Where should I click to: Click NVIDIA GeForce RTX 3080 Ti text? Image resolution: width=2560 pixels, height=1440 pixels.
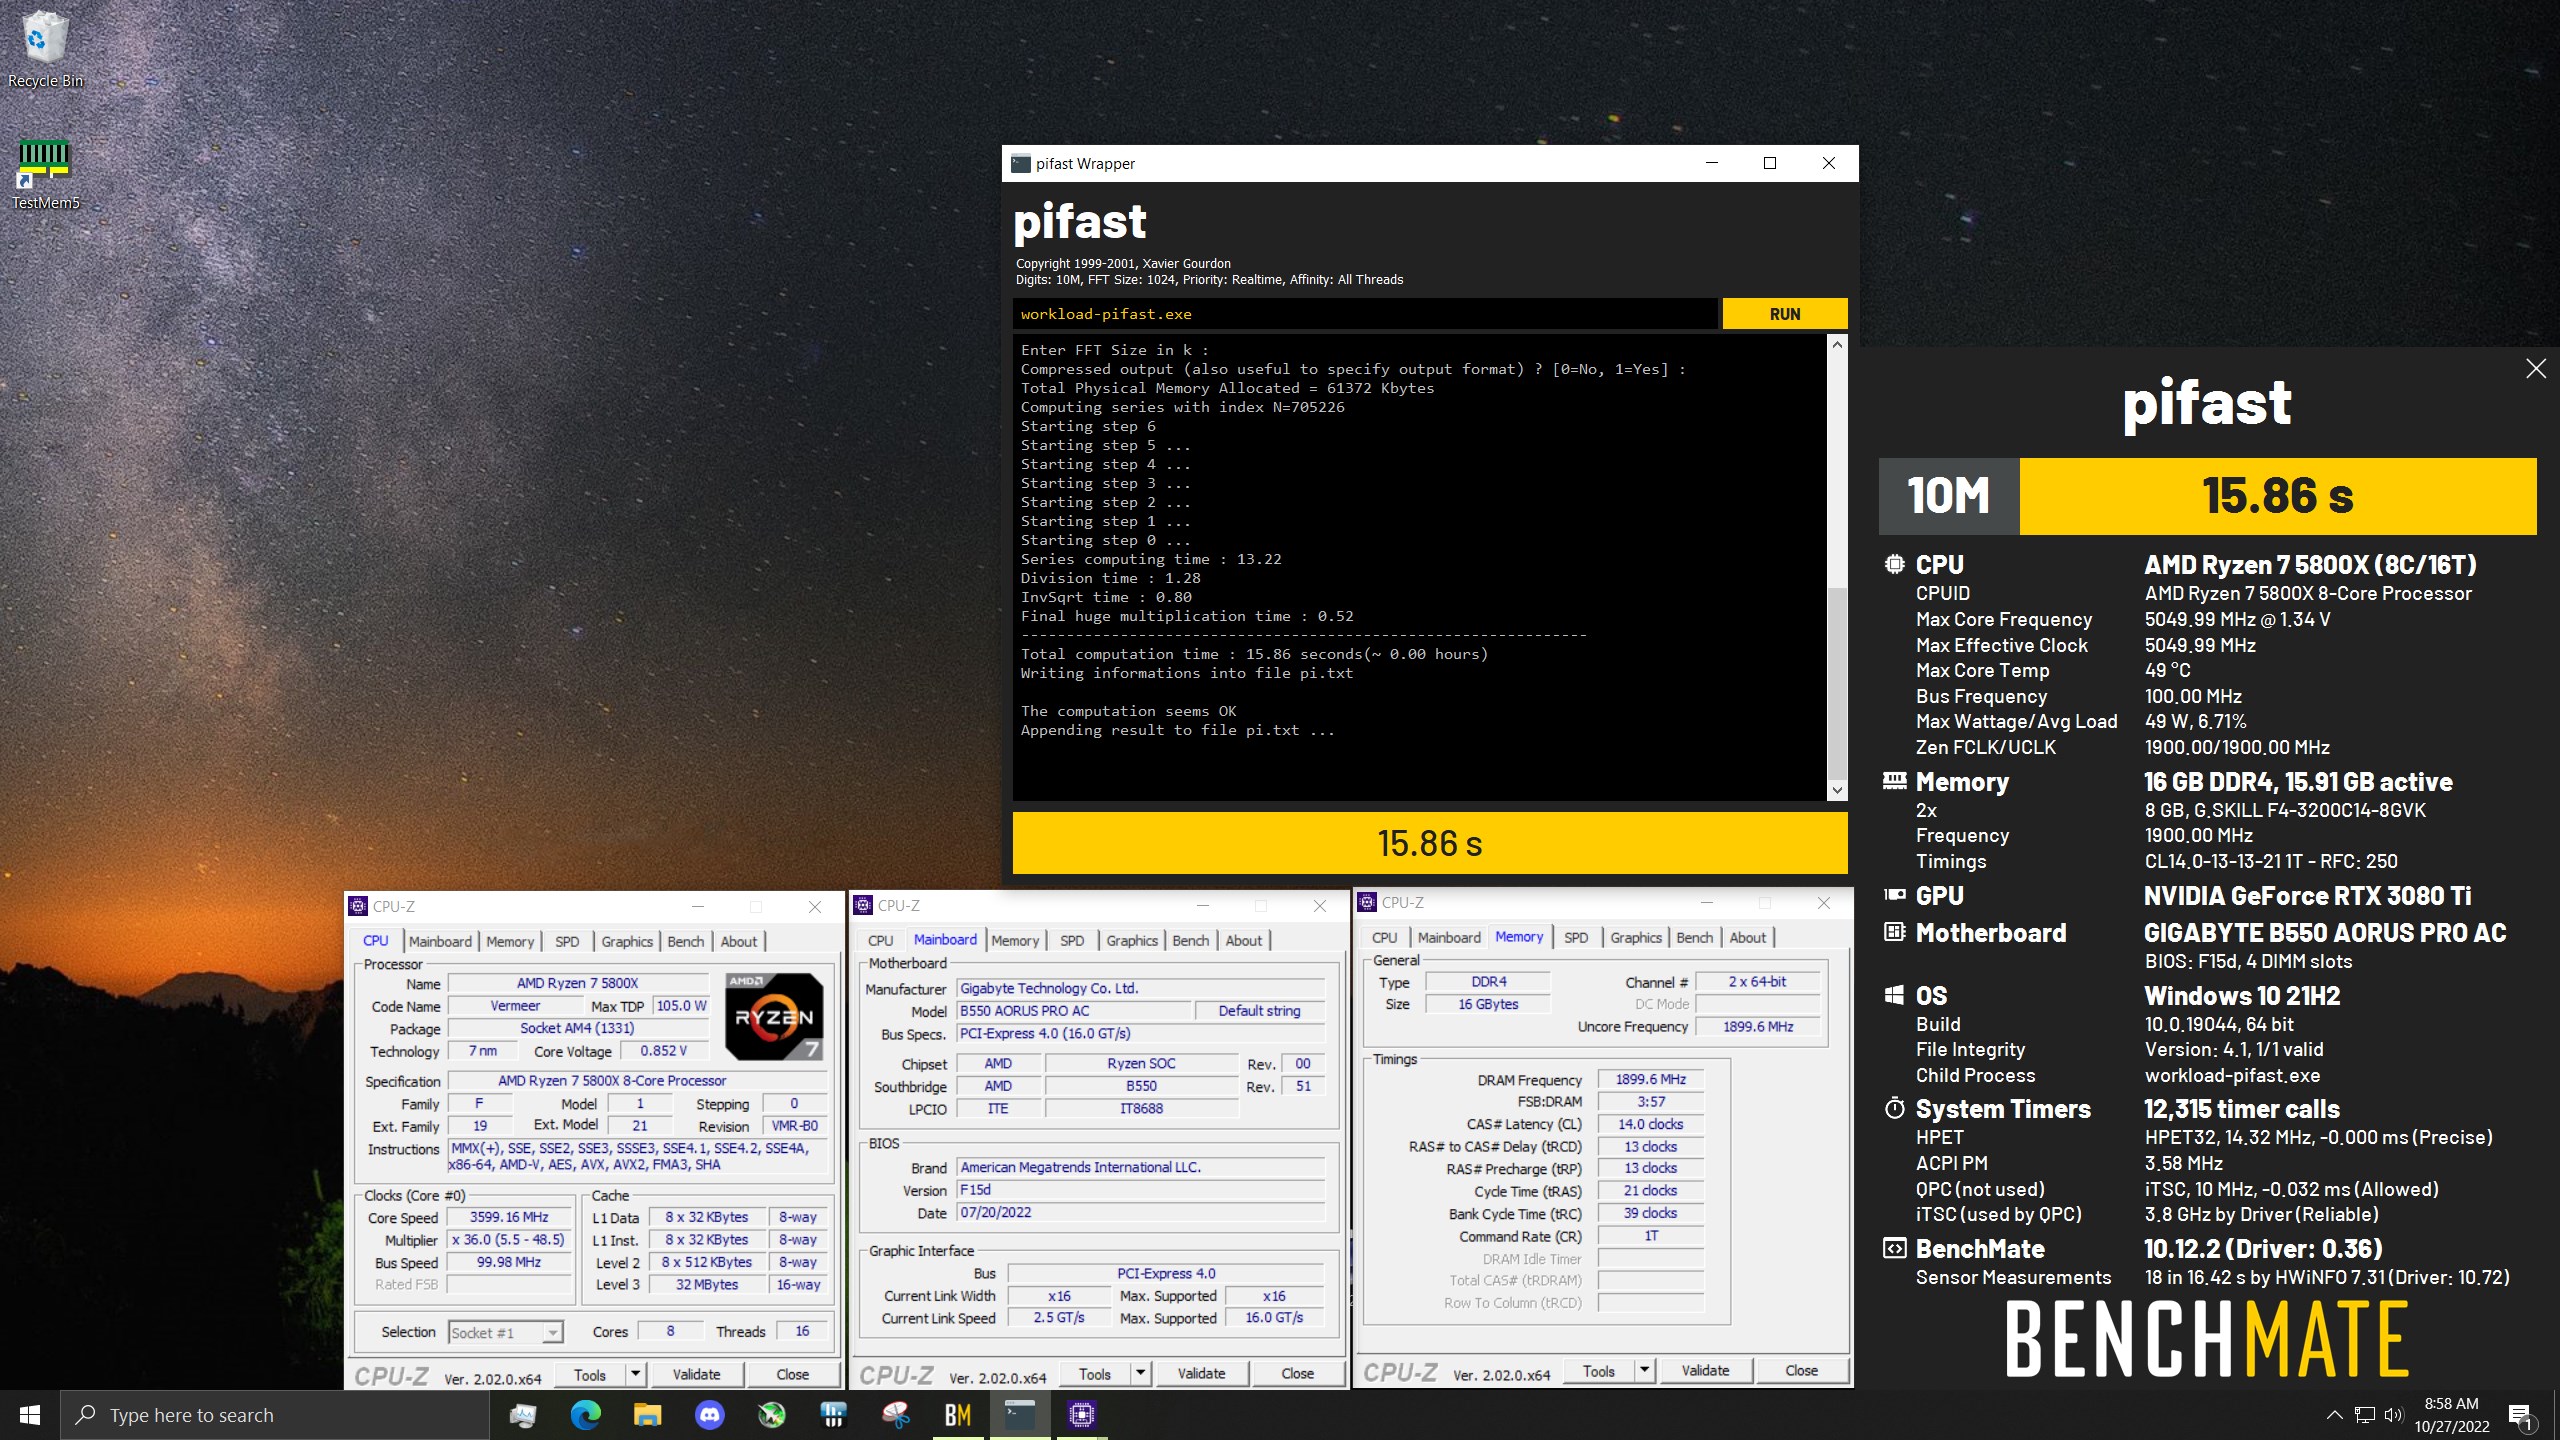click(2307, 896)
